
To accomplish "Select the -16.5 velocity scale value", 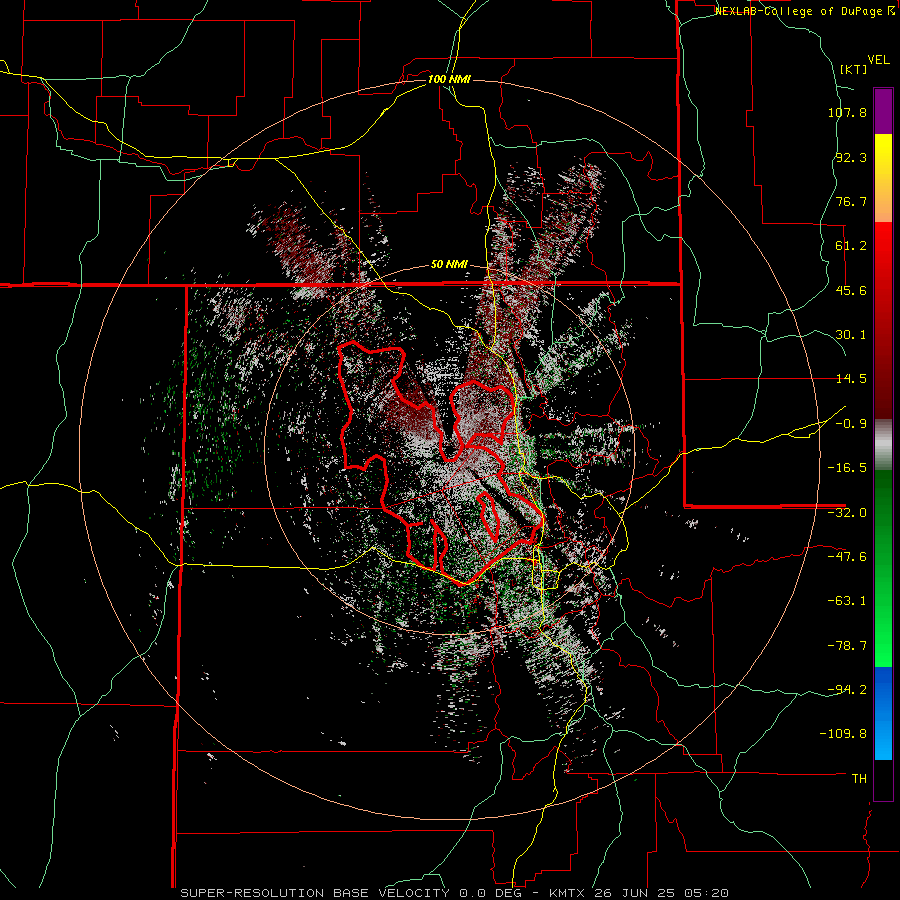I will (847, 468).
